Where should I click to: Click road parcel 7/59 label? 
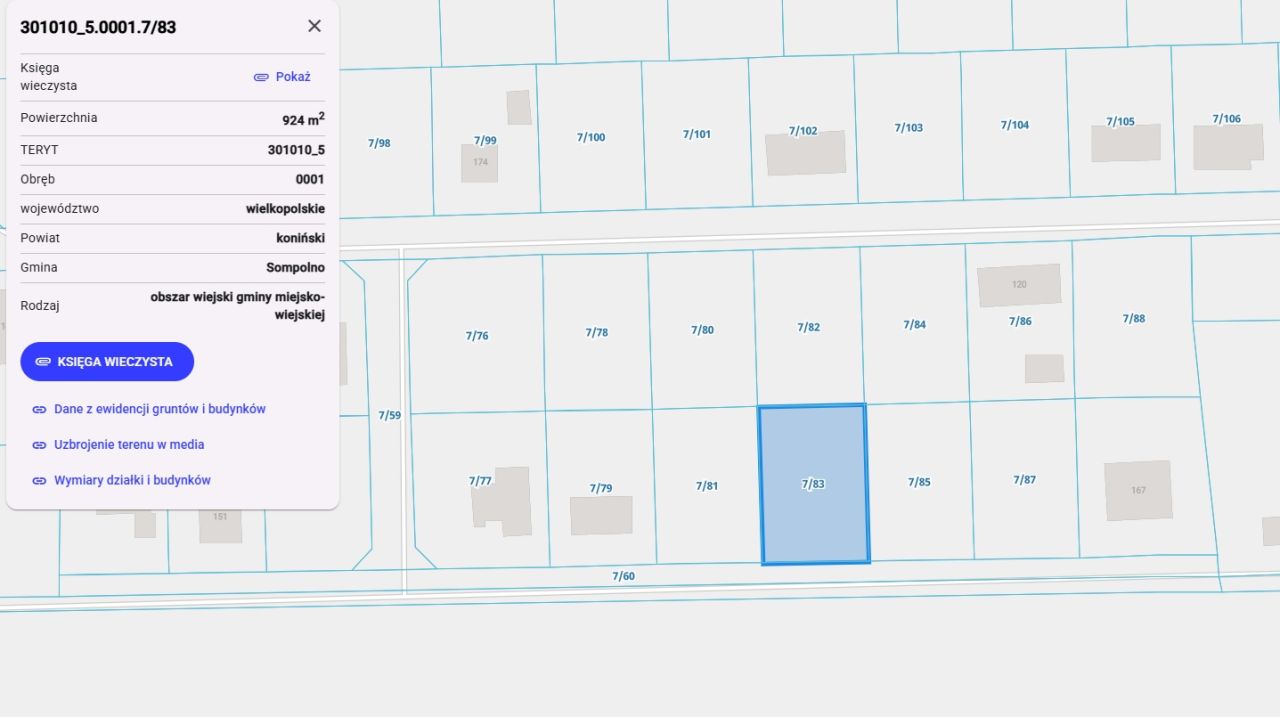coord(389,415)
